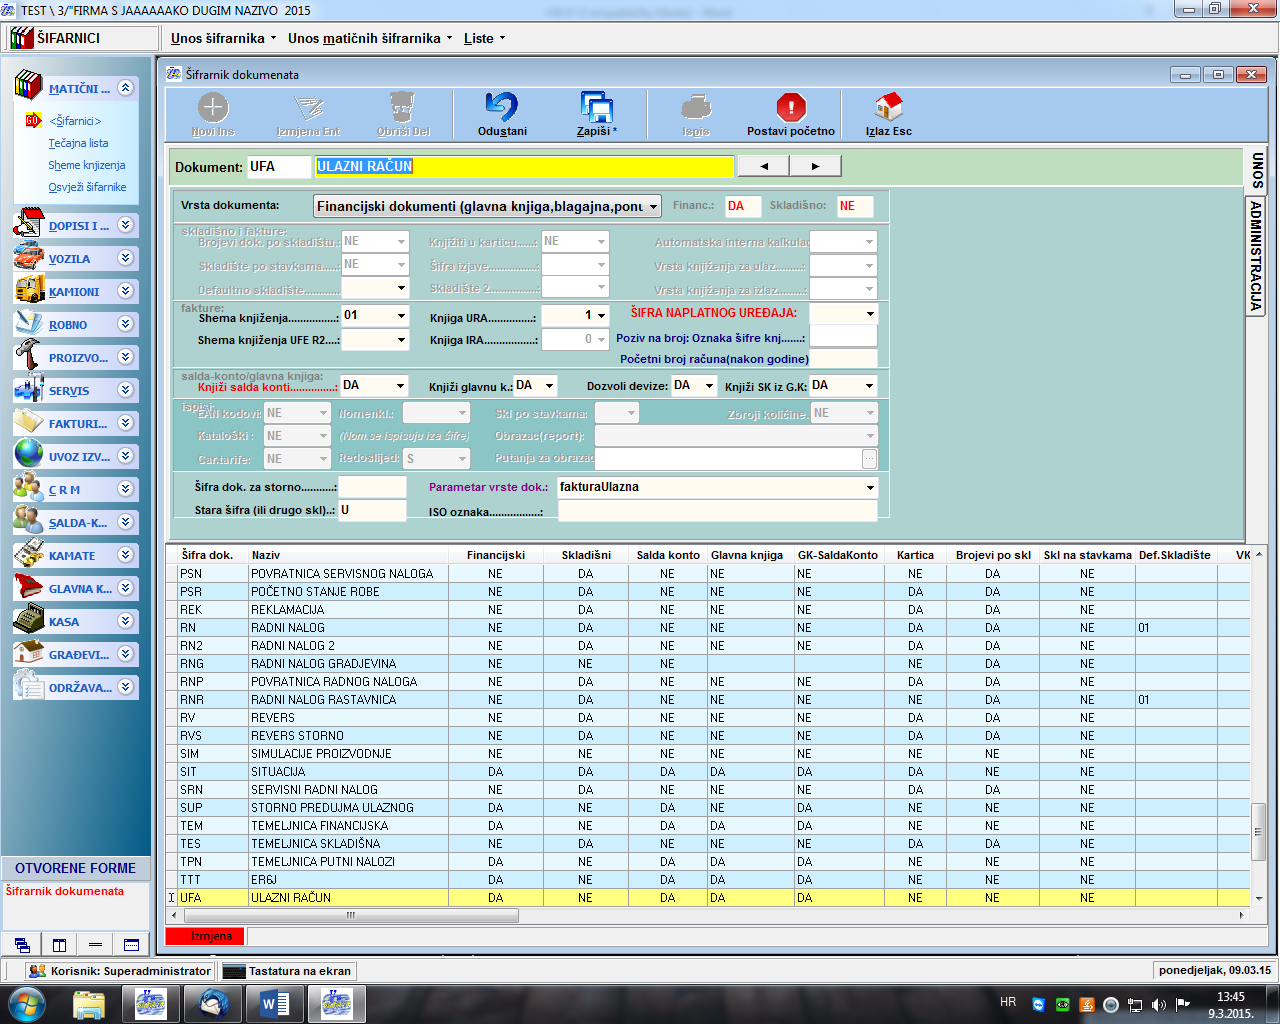
Task: Select the SITUACIJA row in the table
Action: click(x=708, y=772)
